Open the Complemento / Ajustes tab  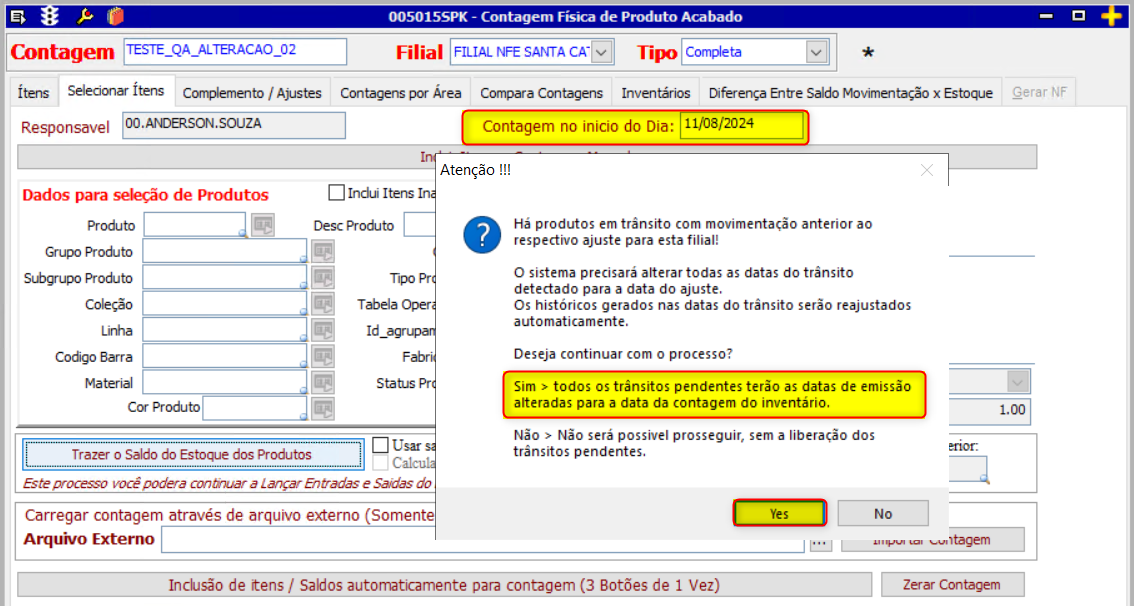252,93
